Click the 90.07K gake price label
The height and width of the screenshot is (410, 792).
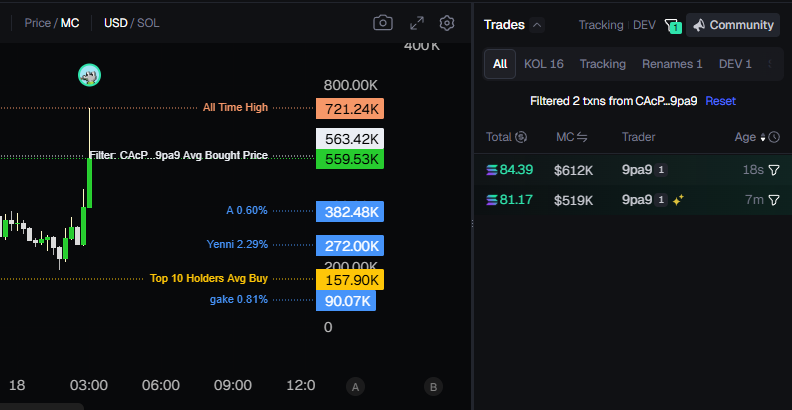(x=346, y=301)
